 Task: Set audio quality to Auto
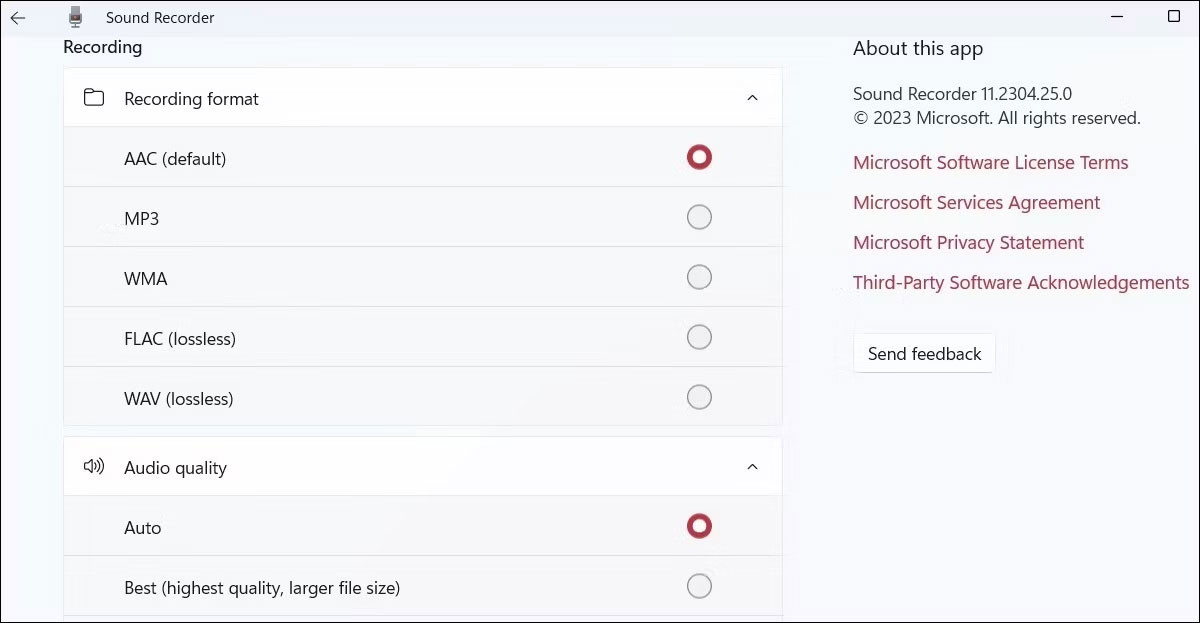pyautogui.click(x=699, y=526)
